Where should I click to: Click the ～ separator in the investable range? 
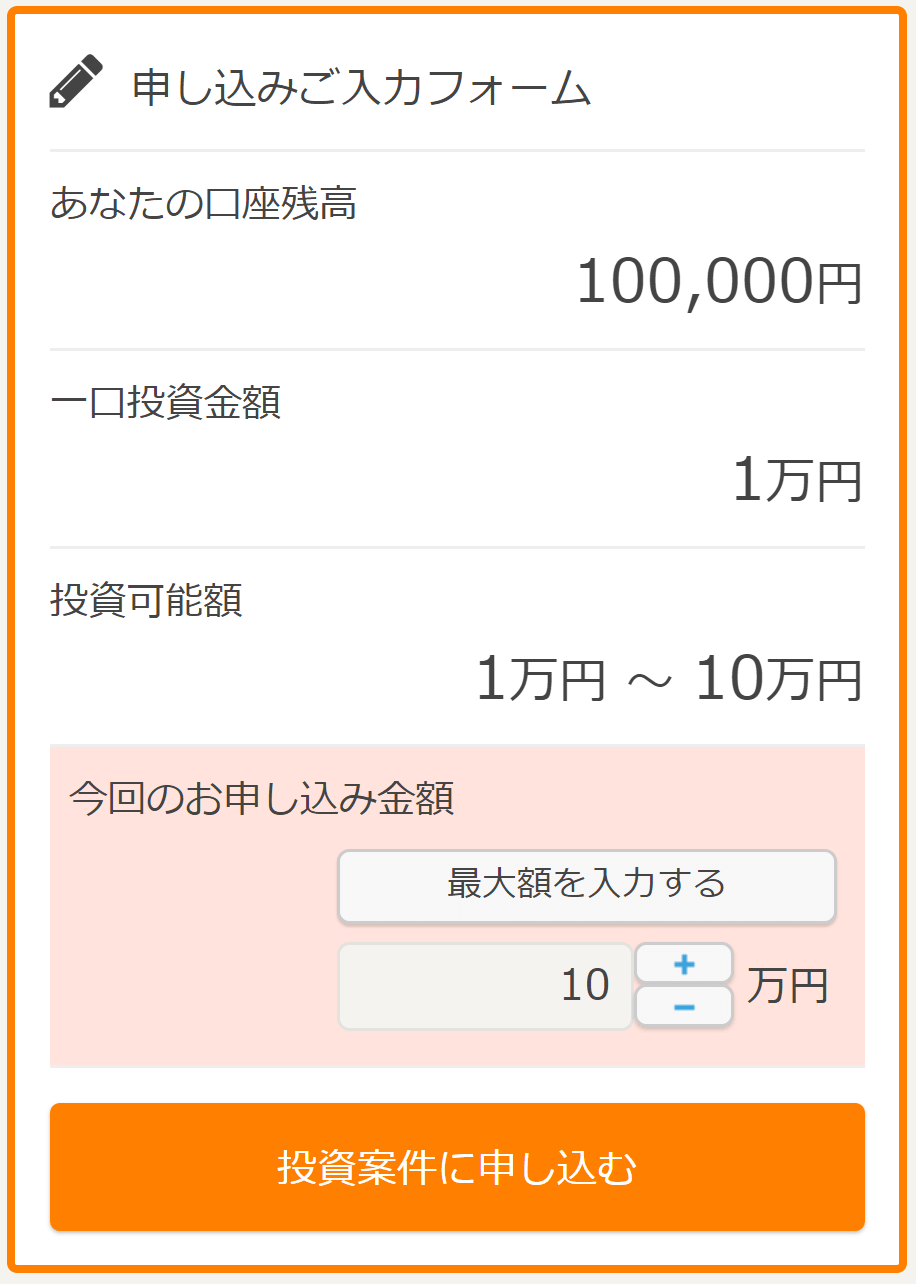[650, 682]
